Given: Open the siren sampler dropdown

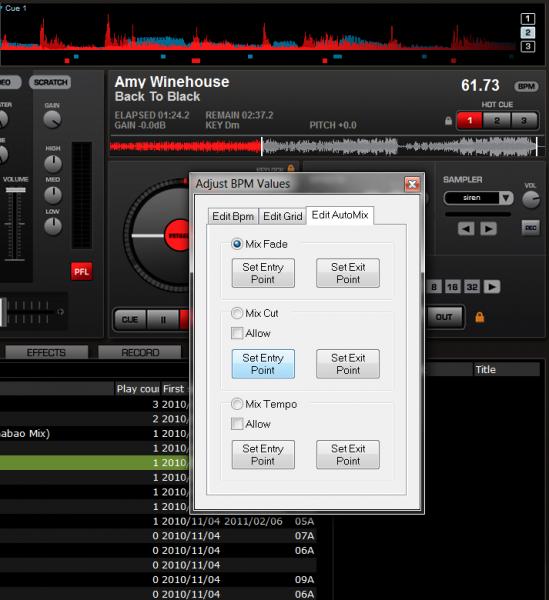Looking at the screenshot, I should pyautogui.click(x=505, y=198).
